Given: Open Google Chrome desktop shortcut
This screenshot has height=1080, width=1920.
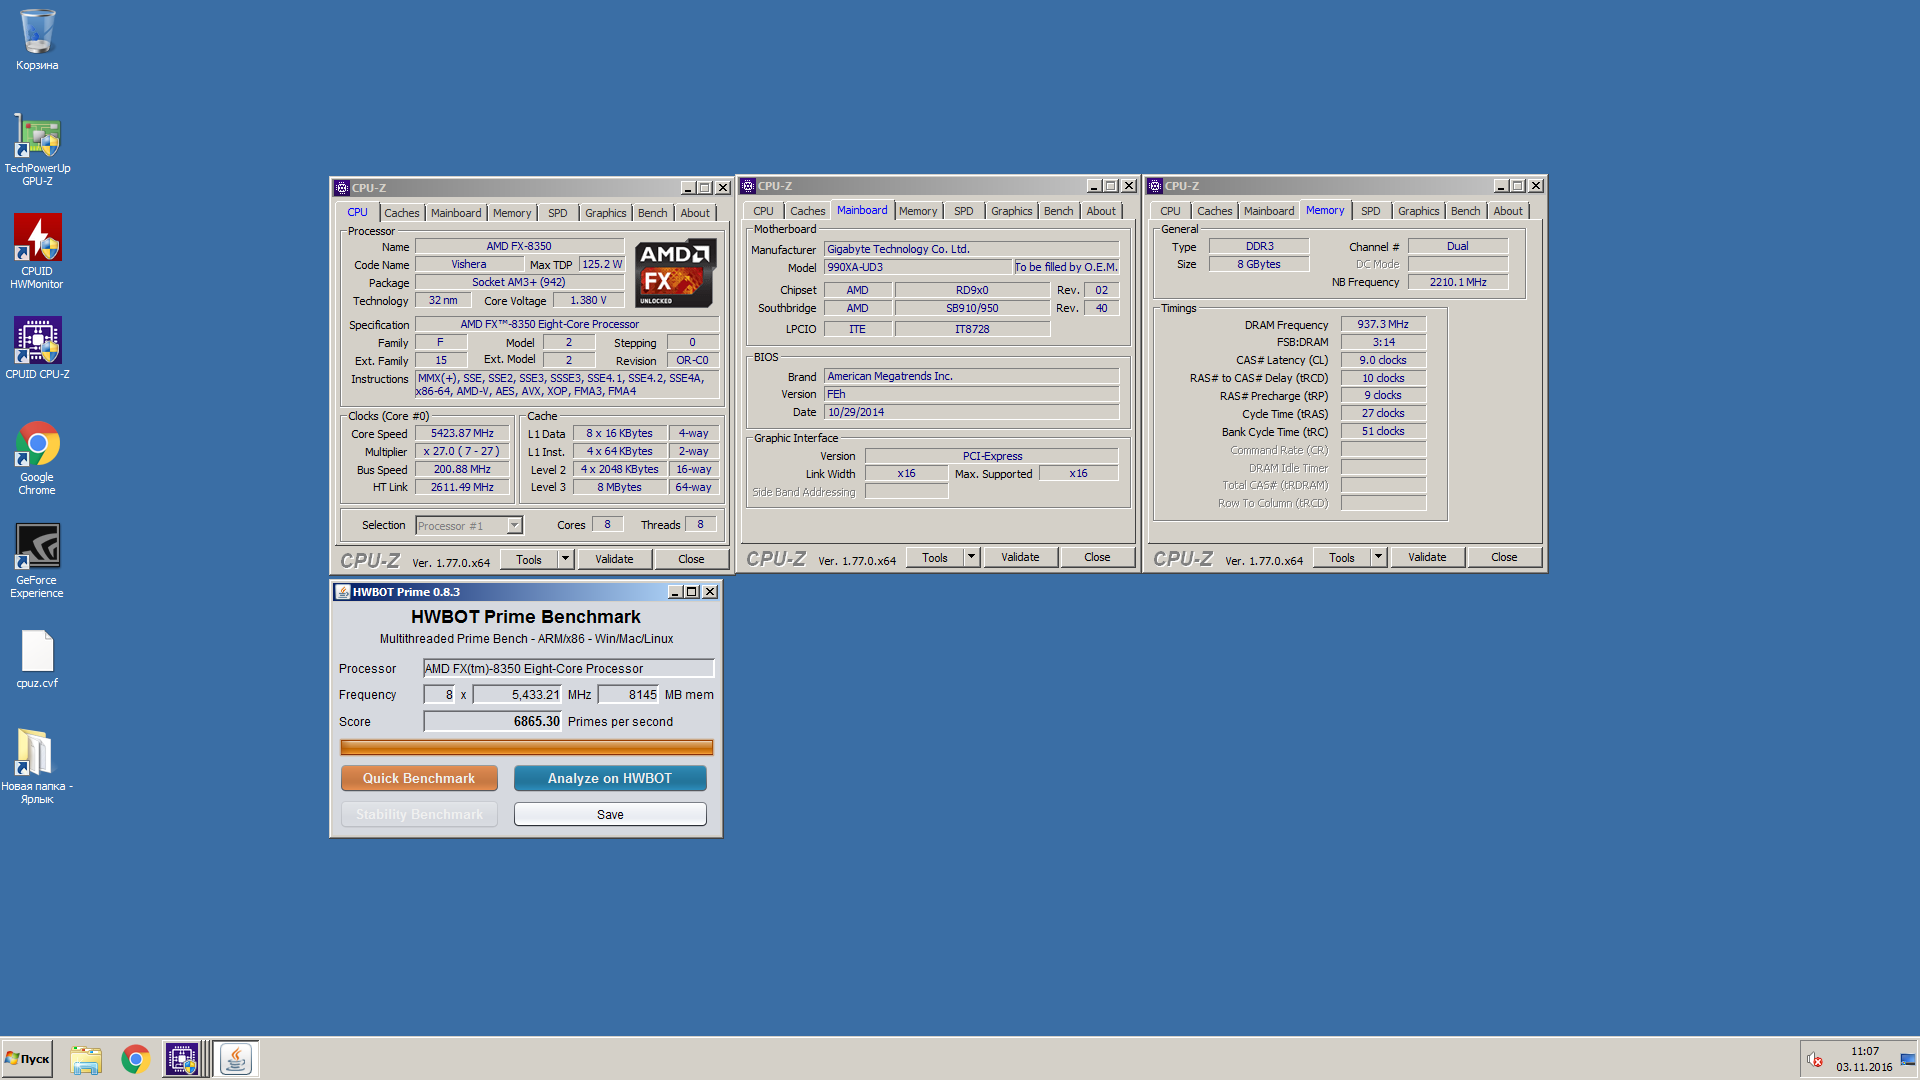Looking at the screenshot, I should tap(37, 458).
